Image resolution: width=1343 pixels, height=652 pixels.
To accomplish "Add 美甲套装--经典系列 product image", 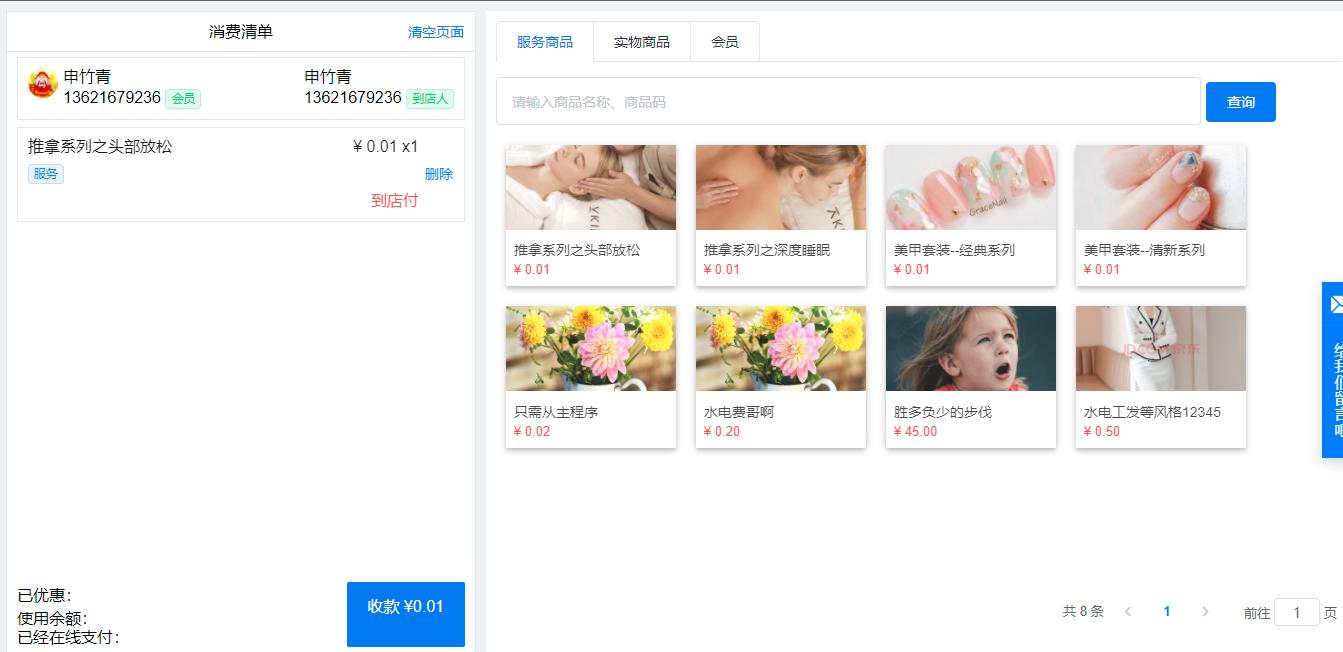I will click(x=971, y=188).
